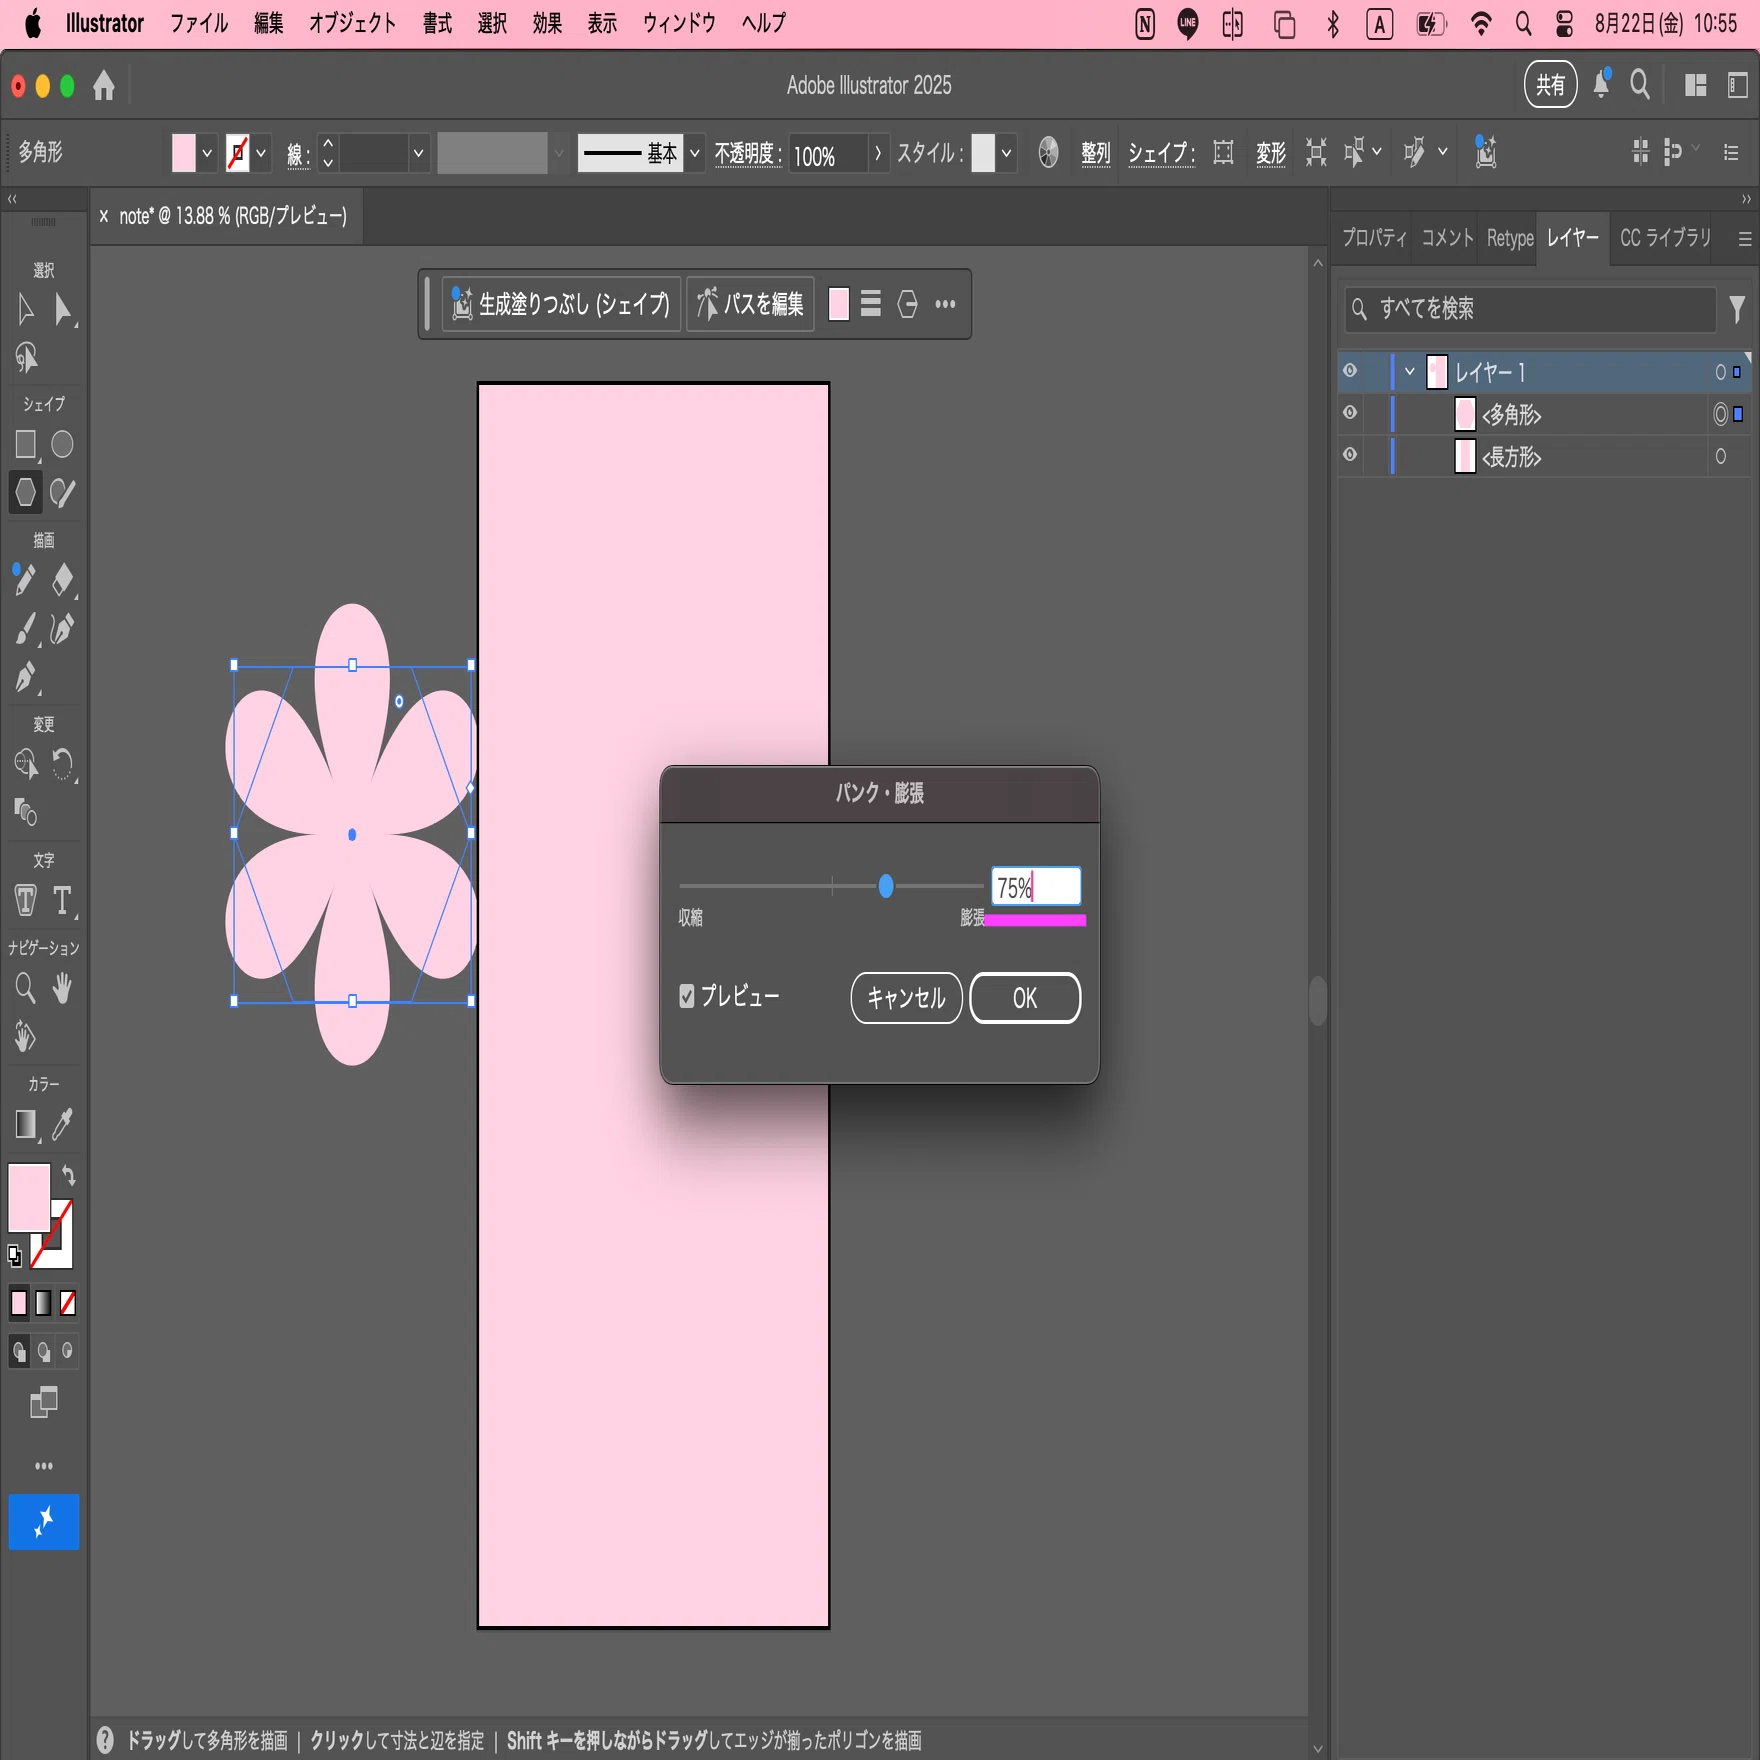This screenshot has width=1760, height=1760.
Task: Select the Hand tool
Action: [x=63, y=988]
